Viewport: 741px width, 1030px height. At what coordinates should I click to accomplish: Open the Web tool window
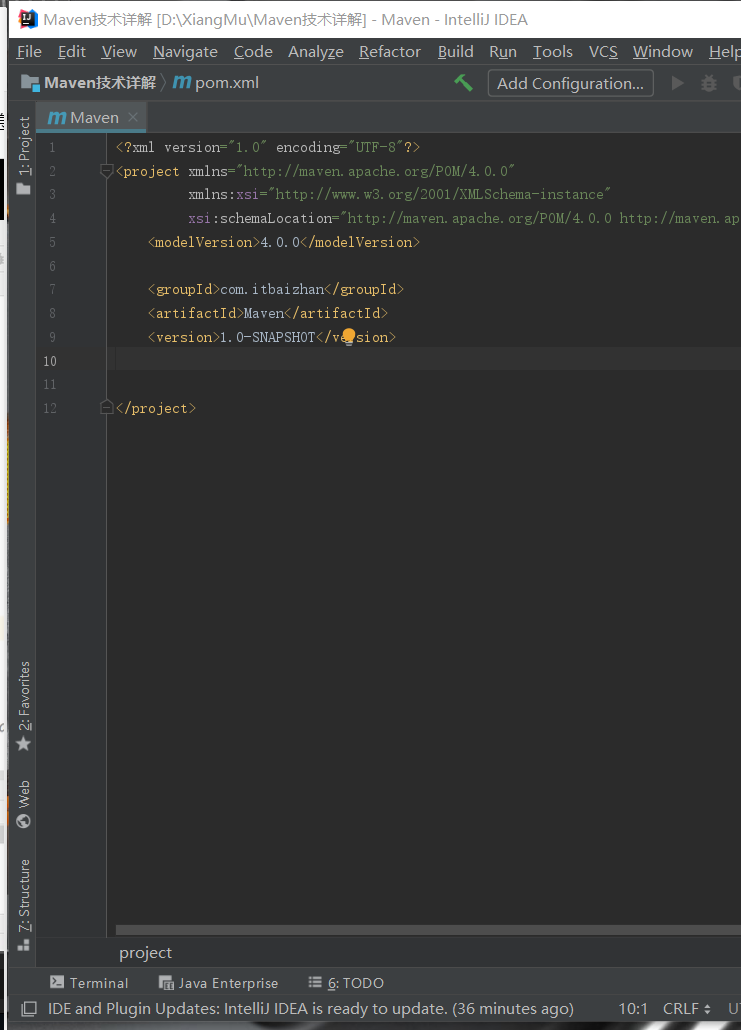(24, 804)
